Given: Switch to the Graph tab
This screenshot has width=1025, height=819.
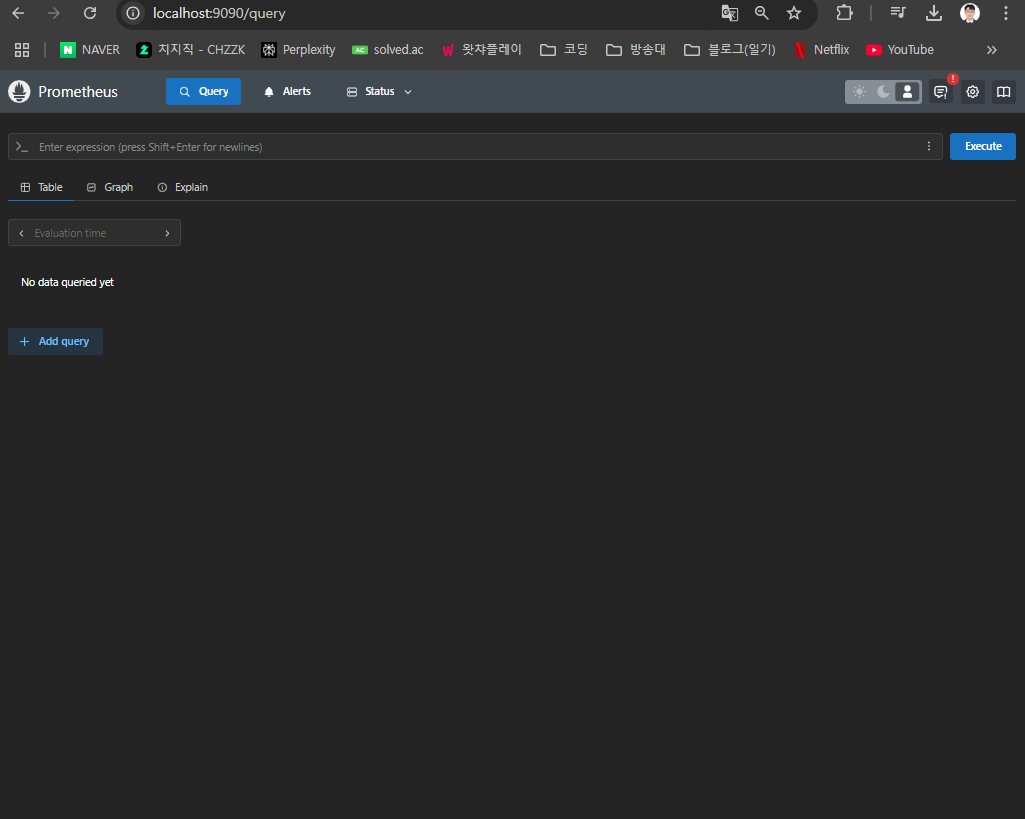Looking at the screenshot, I should (x=110, y=188).
